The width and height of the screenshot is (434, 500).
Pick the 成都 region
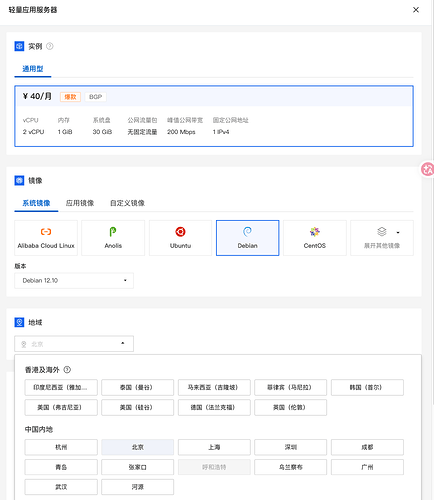click(x=367, y=447)
